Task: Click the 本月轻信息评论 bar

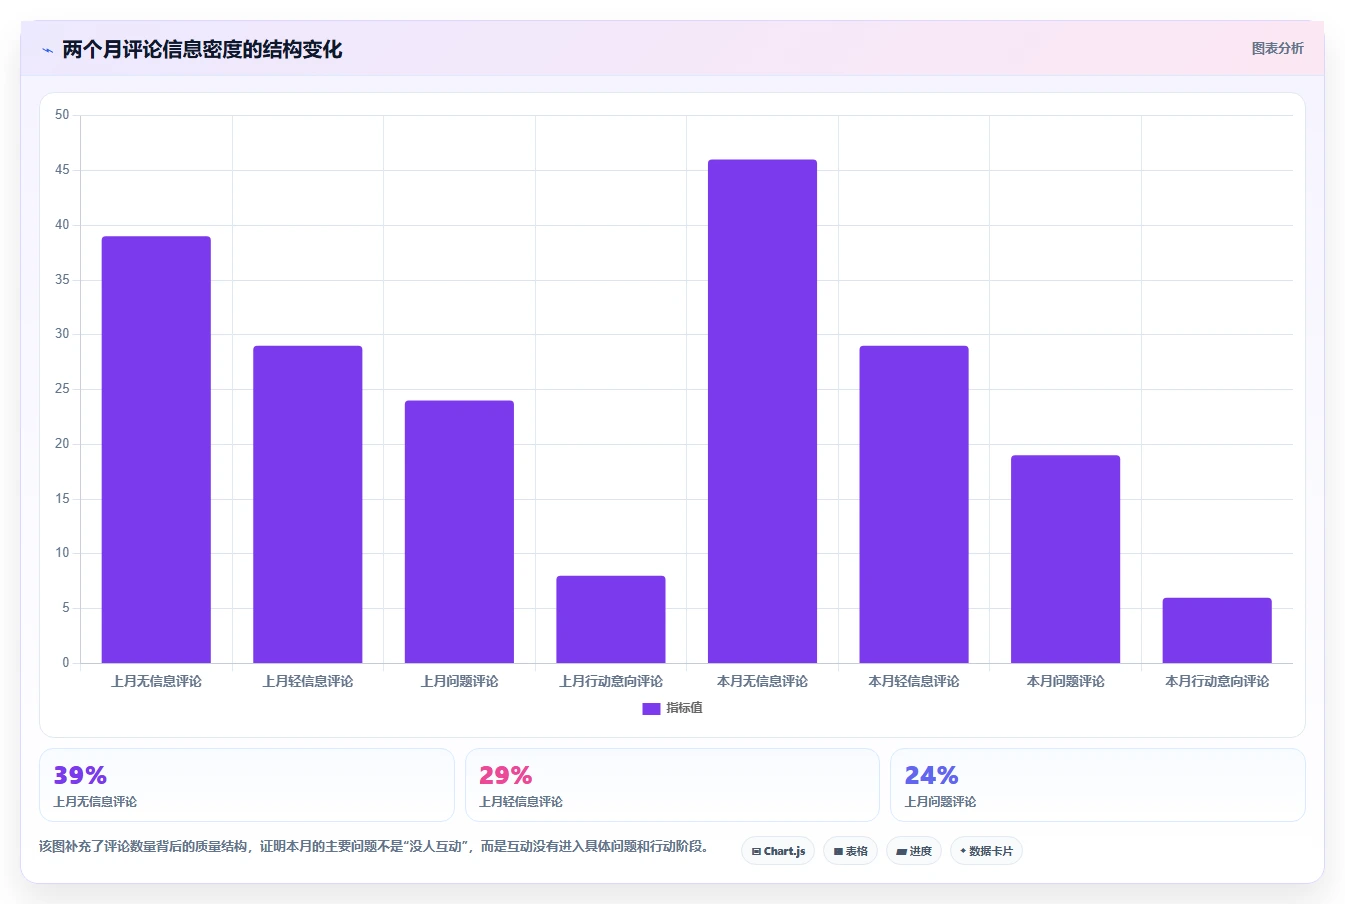Action: pos(914,504)
